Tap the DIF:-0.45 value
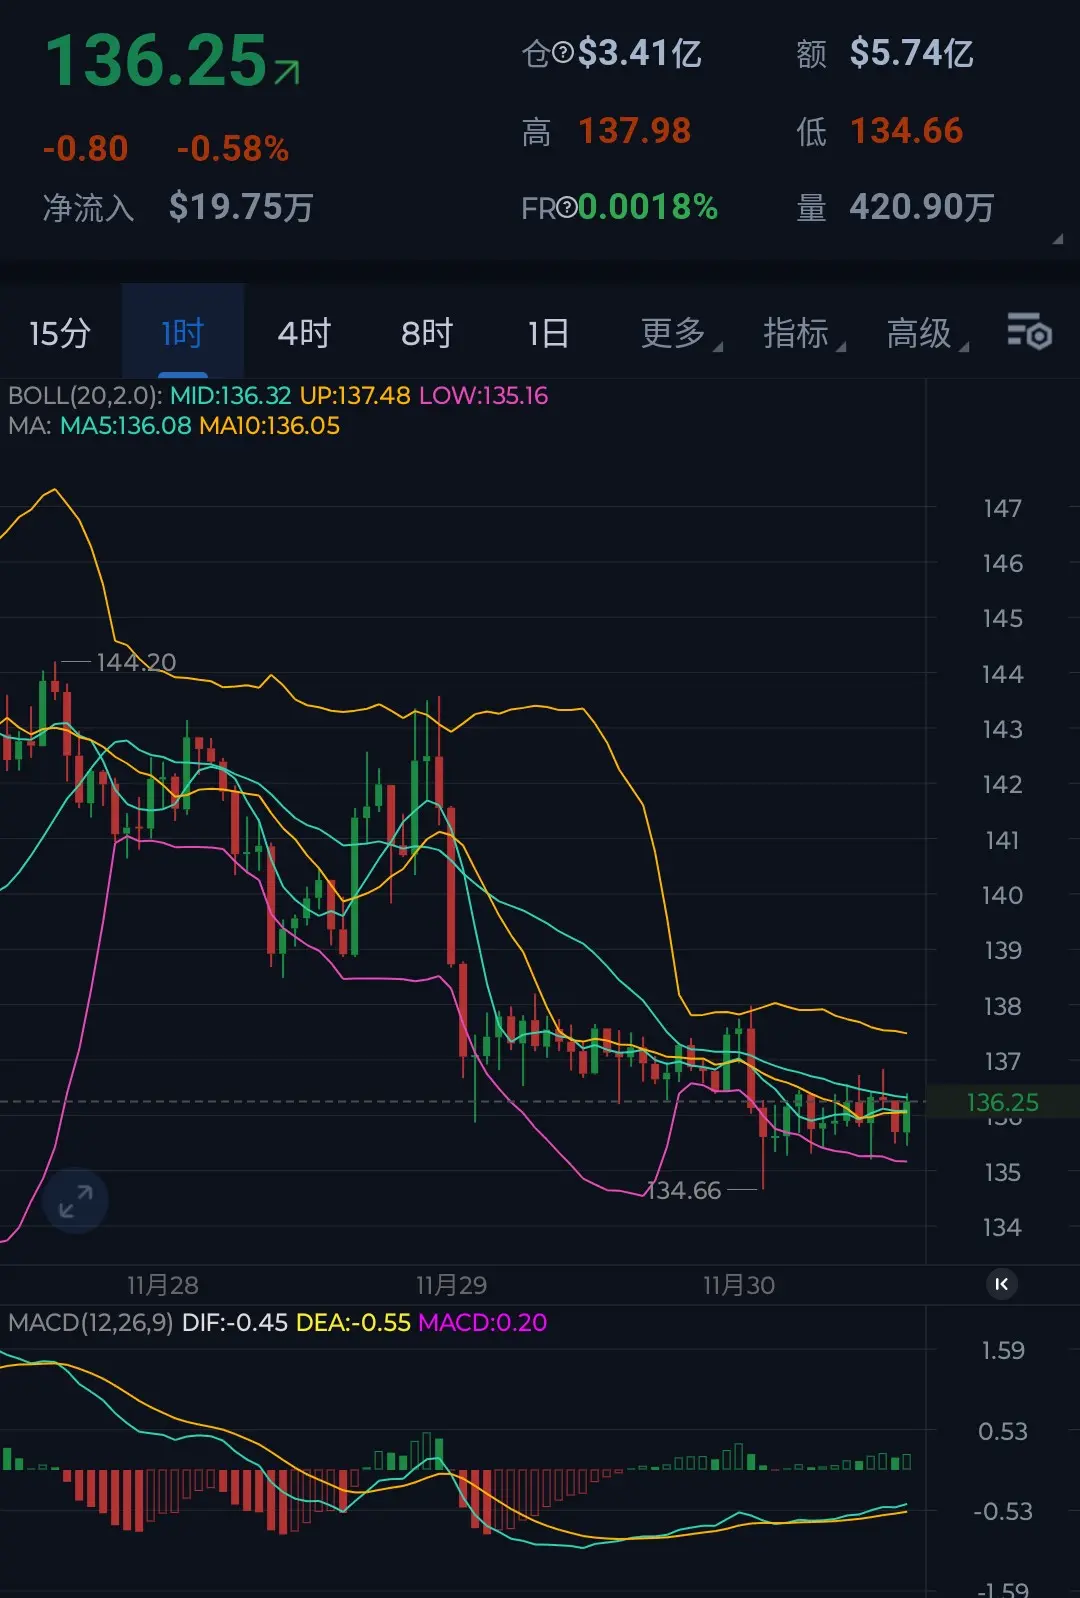 (x=234, y=1322)
